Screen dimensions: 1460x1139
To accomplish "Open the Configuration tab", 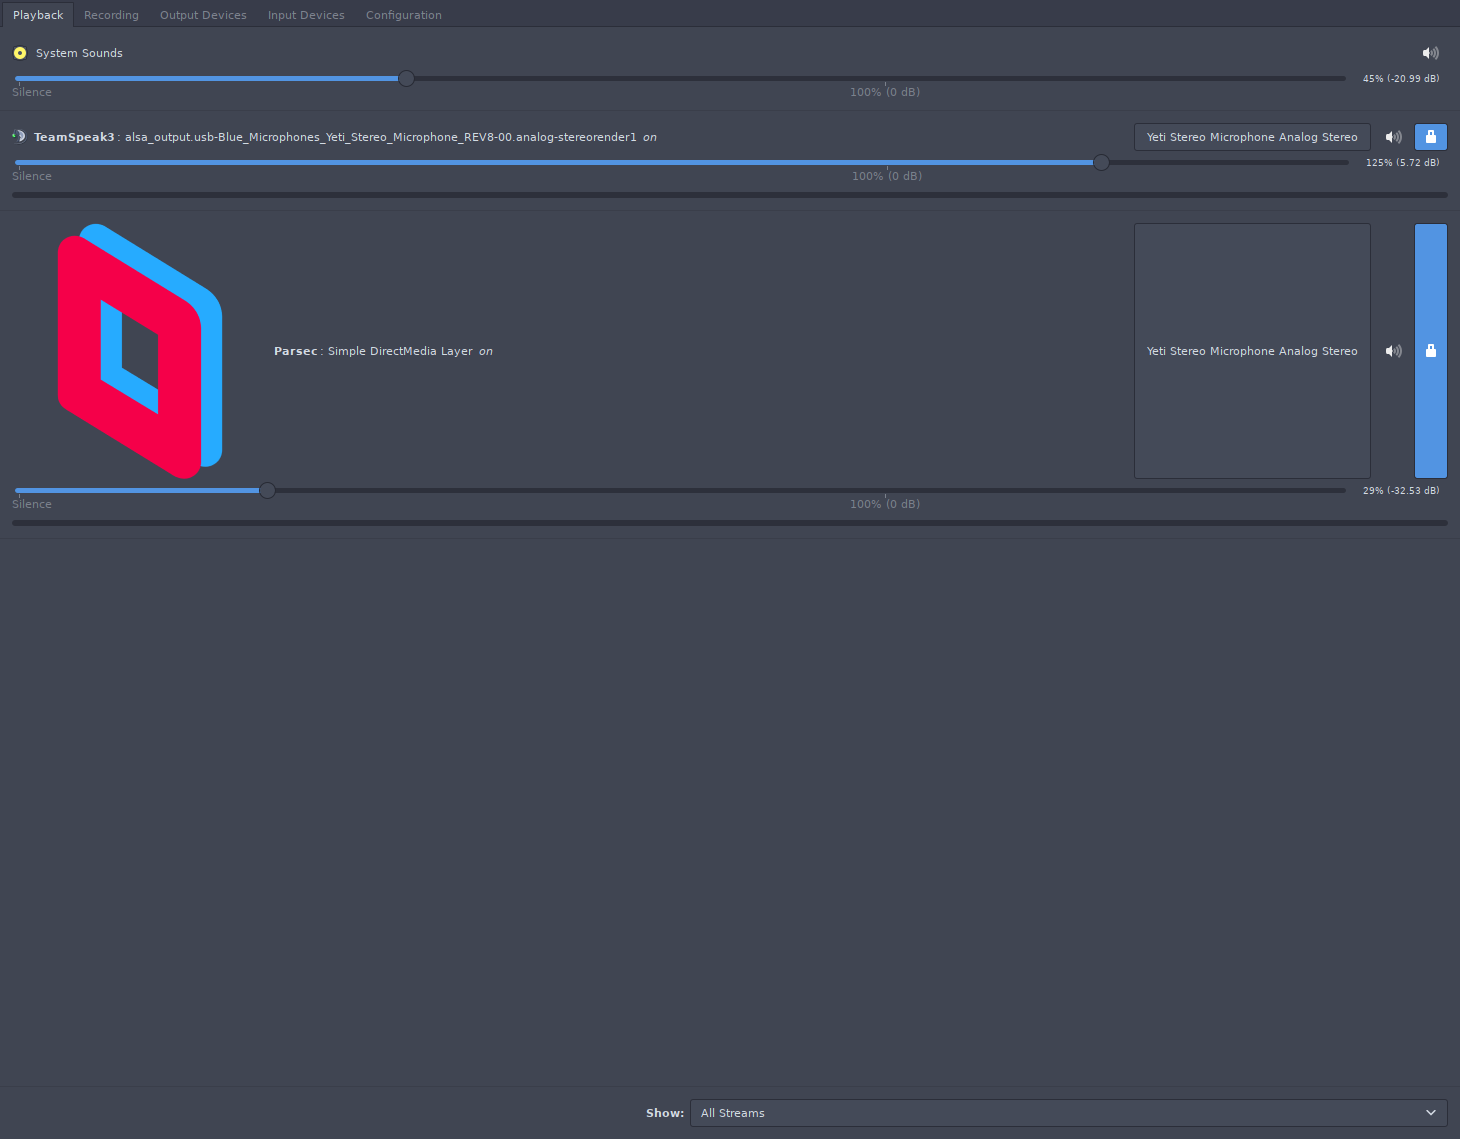I will tap(403, 15).
